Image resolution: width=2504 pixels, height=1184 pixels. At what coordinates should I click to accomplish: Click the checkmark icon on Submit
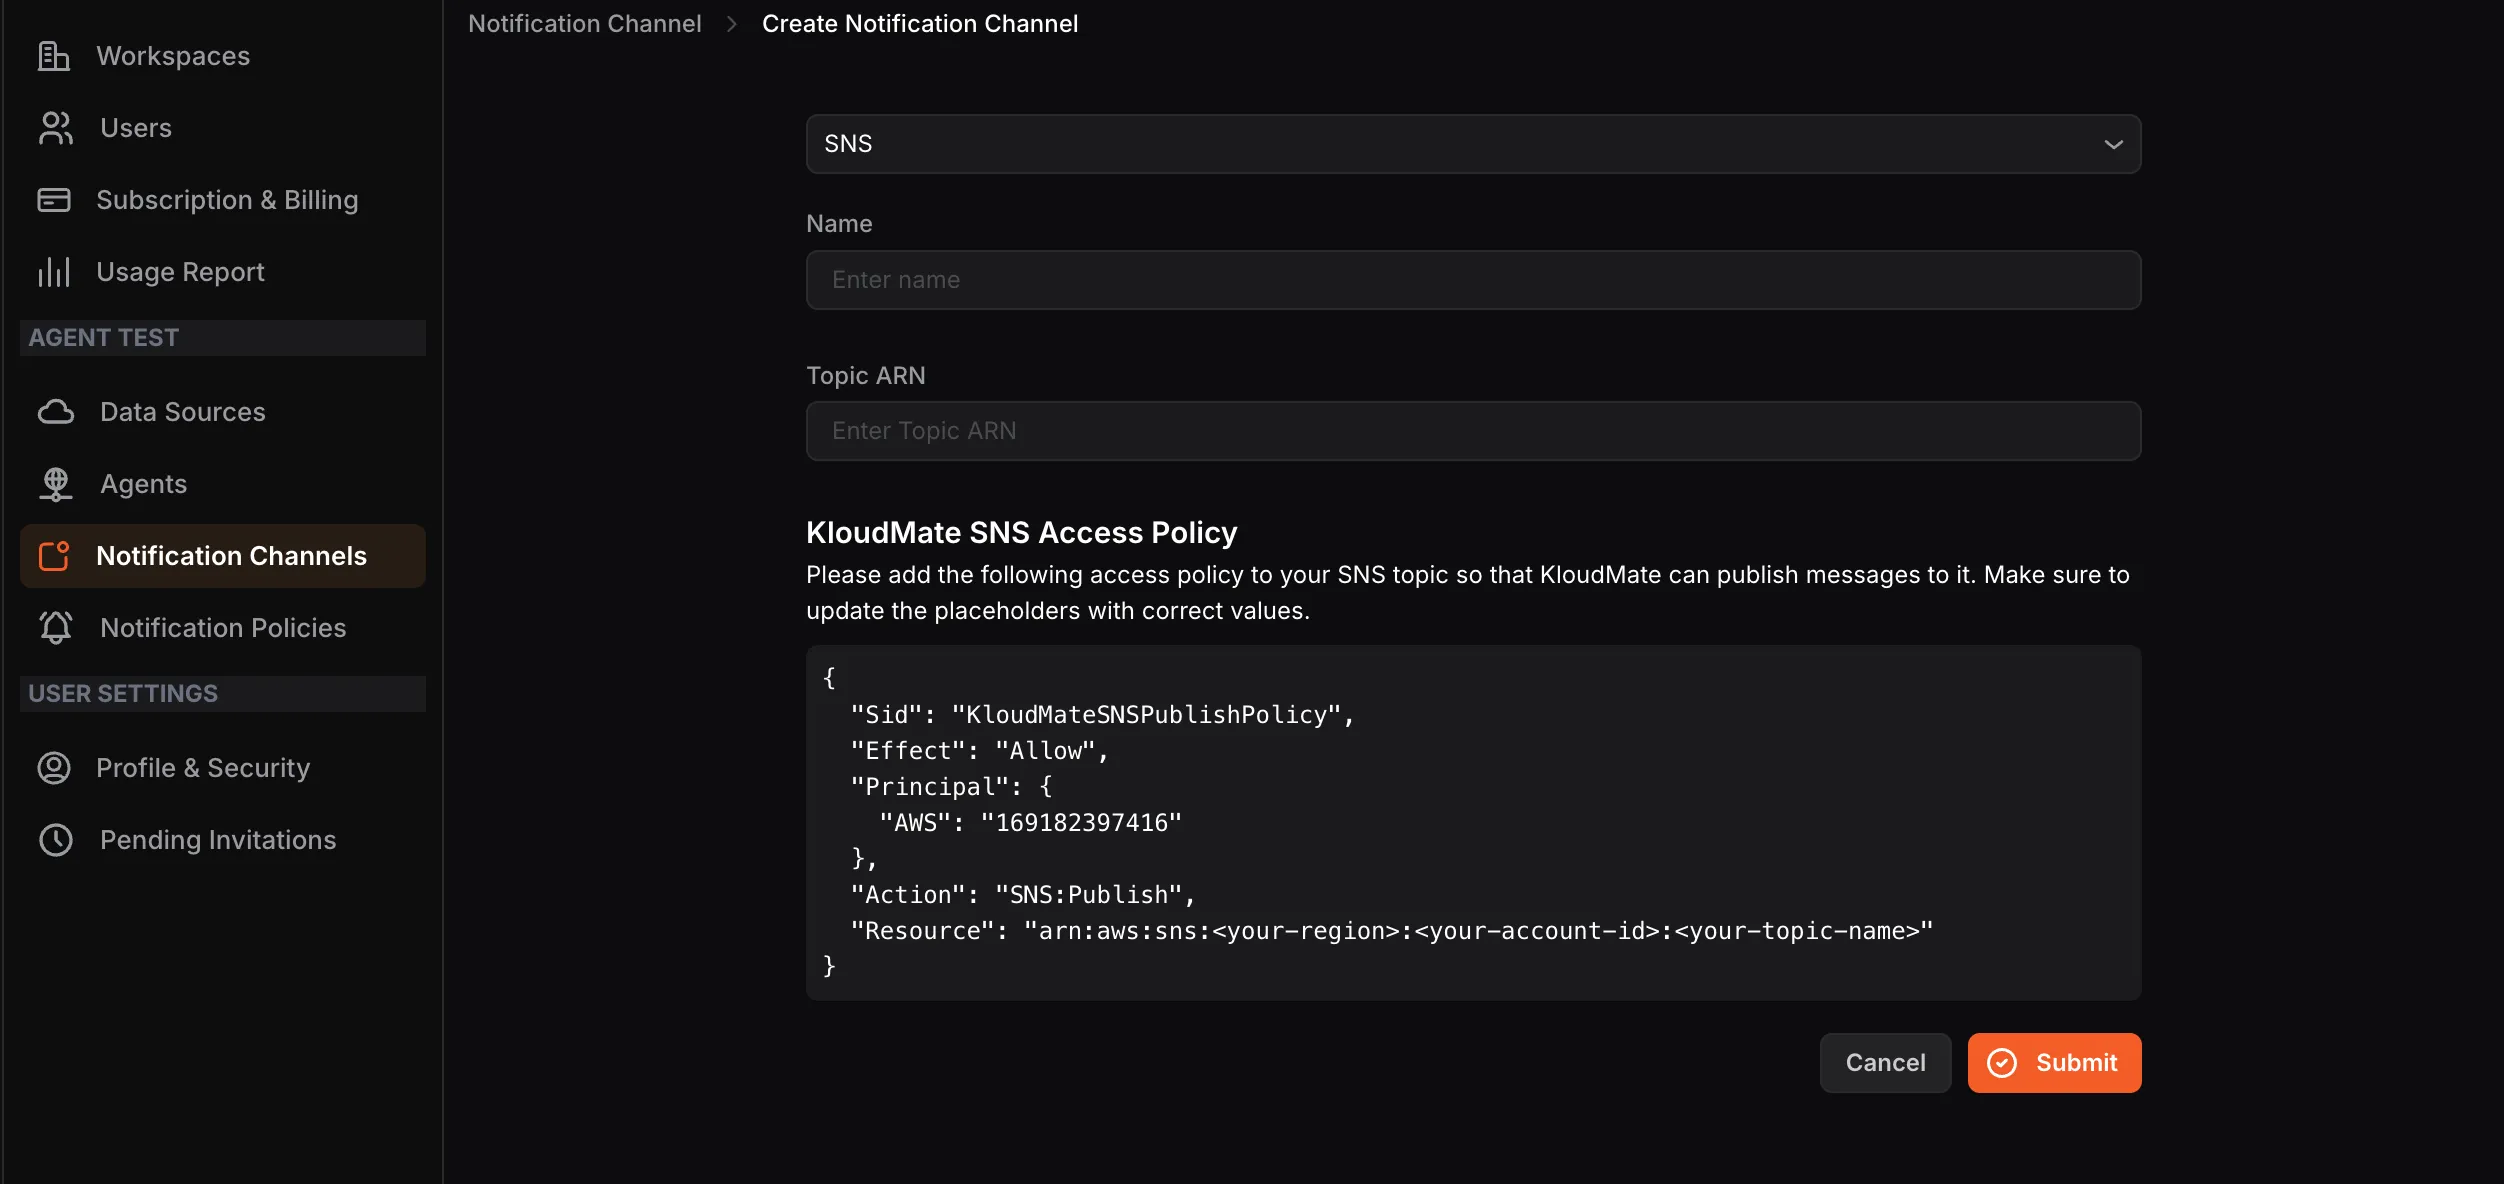coord(2002,1063)
